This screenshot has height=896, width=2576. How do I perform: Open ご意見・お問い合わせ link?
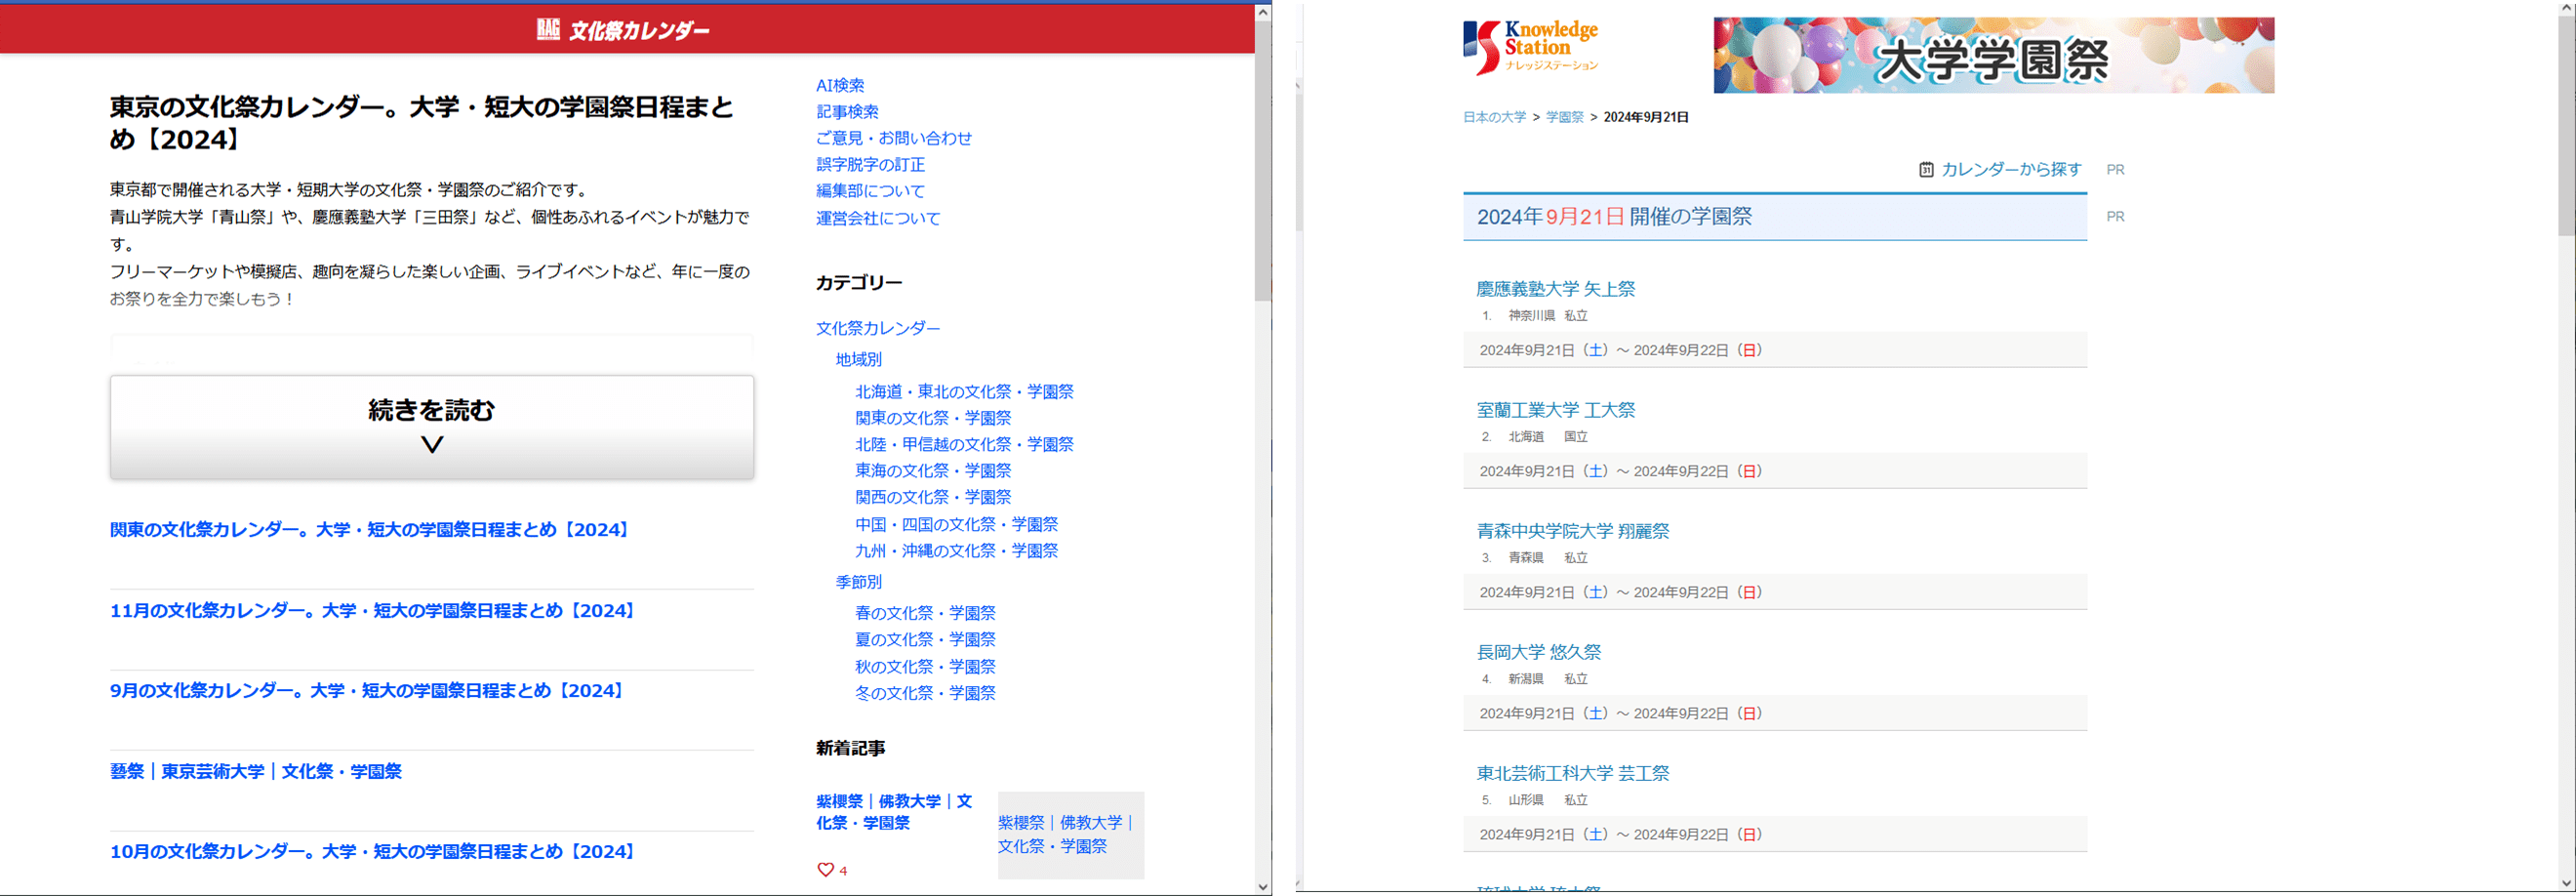coord(894,138)
